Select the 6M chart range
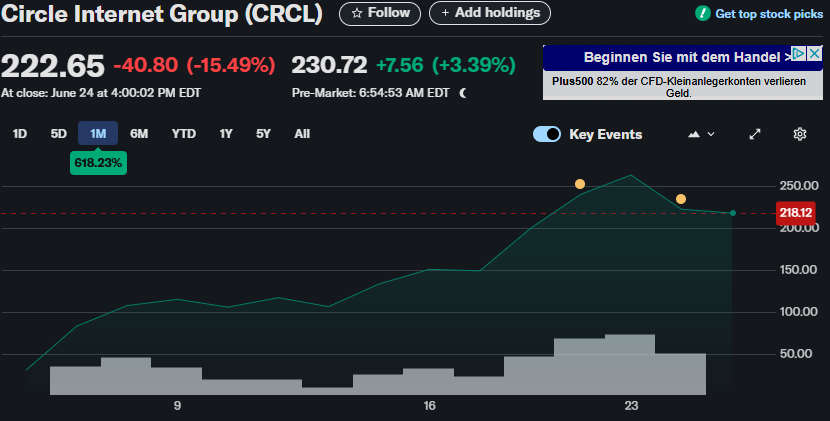 (x=139, y=133)
